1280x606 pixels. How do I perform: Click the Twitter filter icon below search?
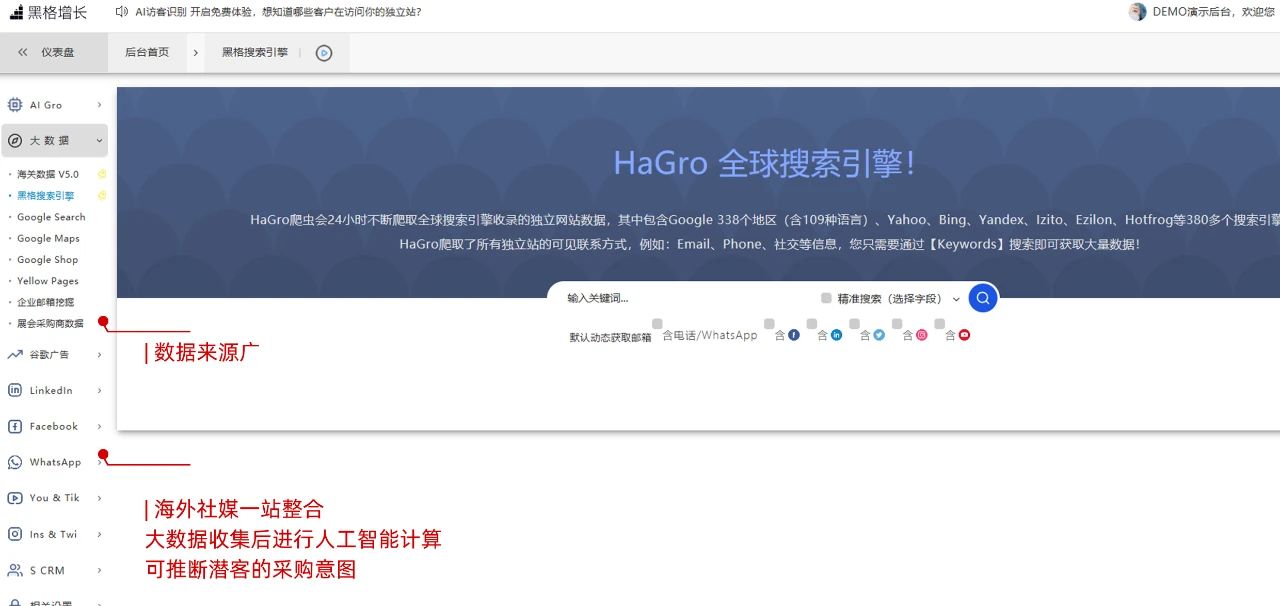879,335
